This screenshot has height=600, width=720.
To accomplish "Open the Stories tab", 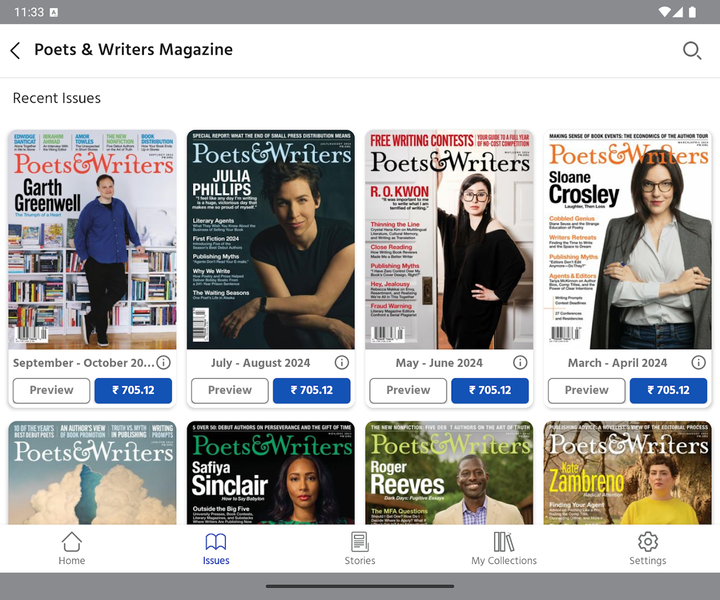I will click(360, 549).
